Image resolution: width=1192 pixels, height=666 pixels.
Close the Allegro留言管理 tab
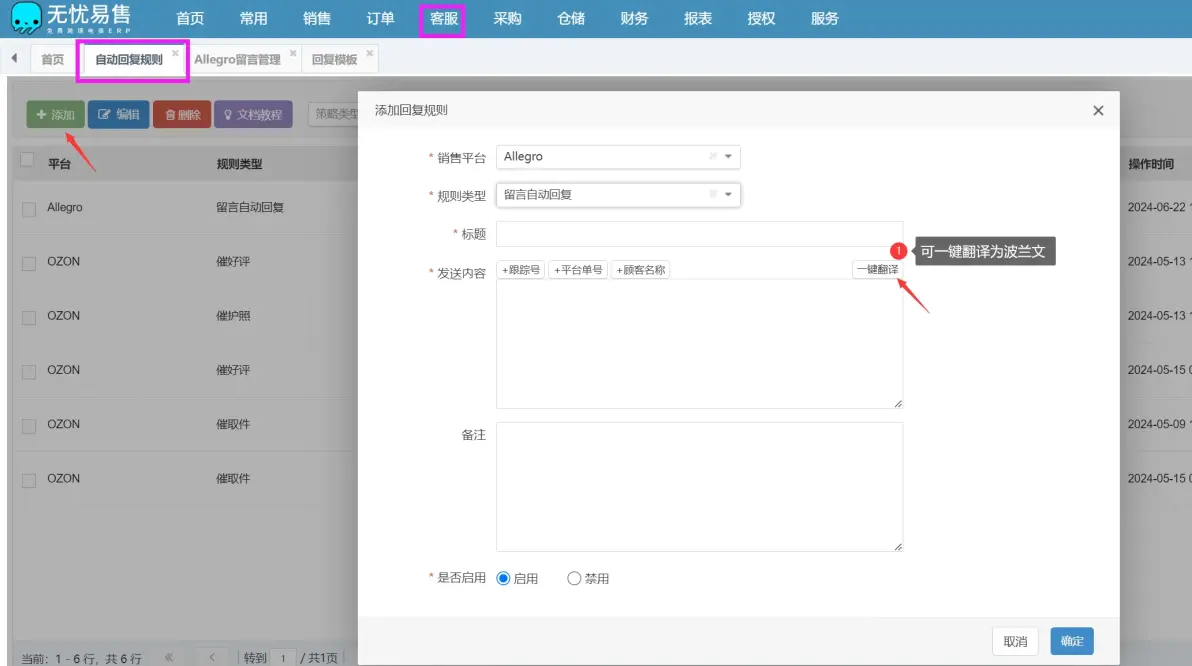point(293,53)
